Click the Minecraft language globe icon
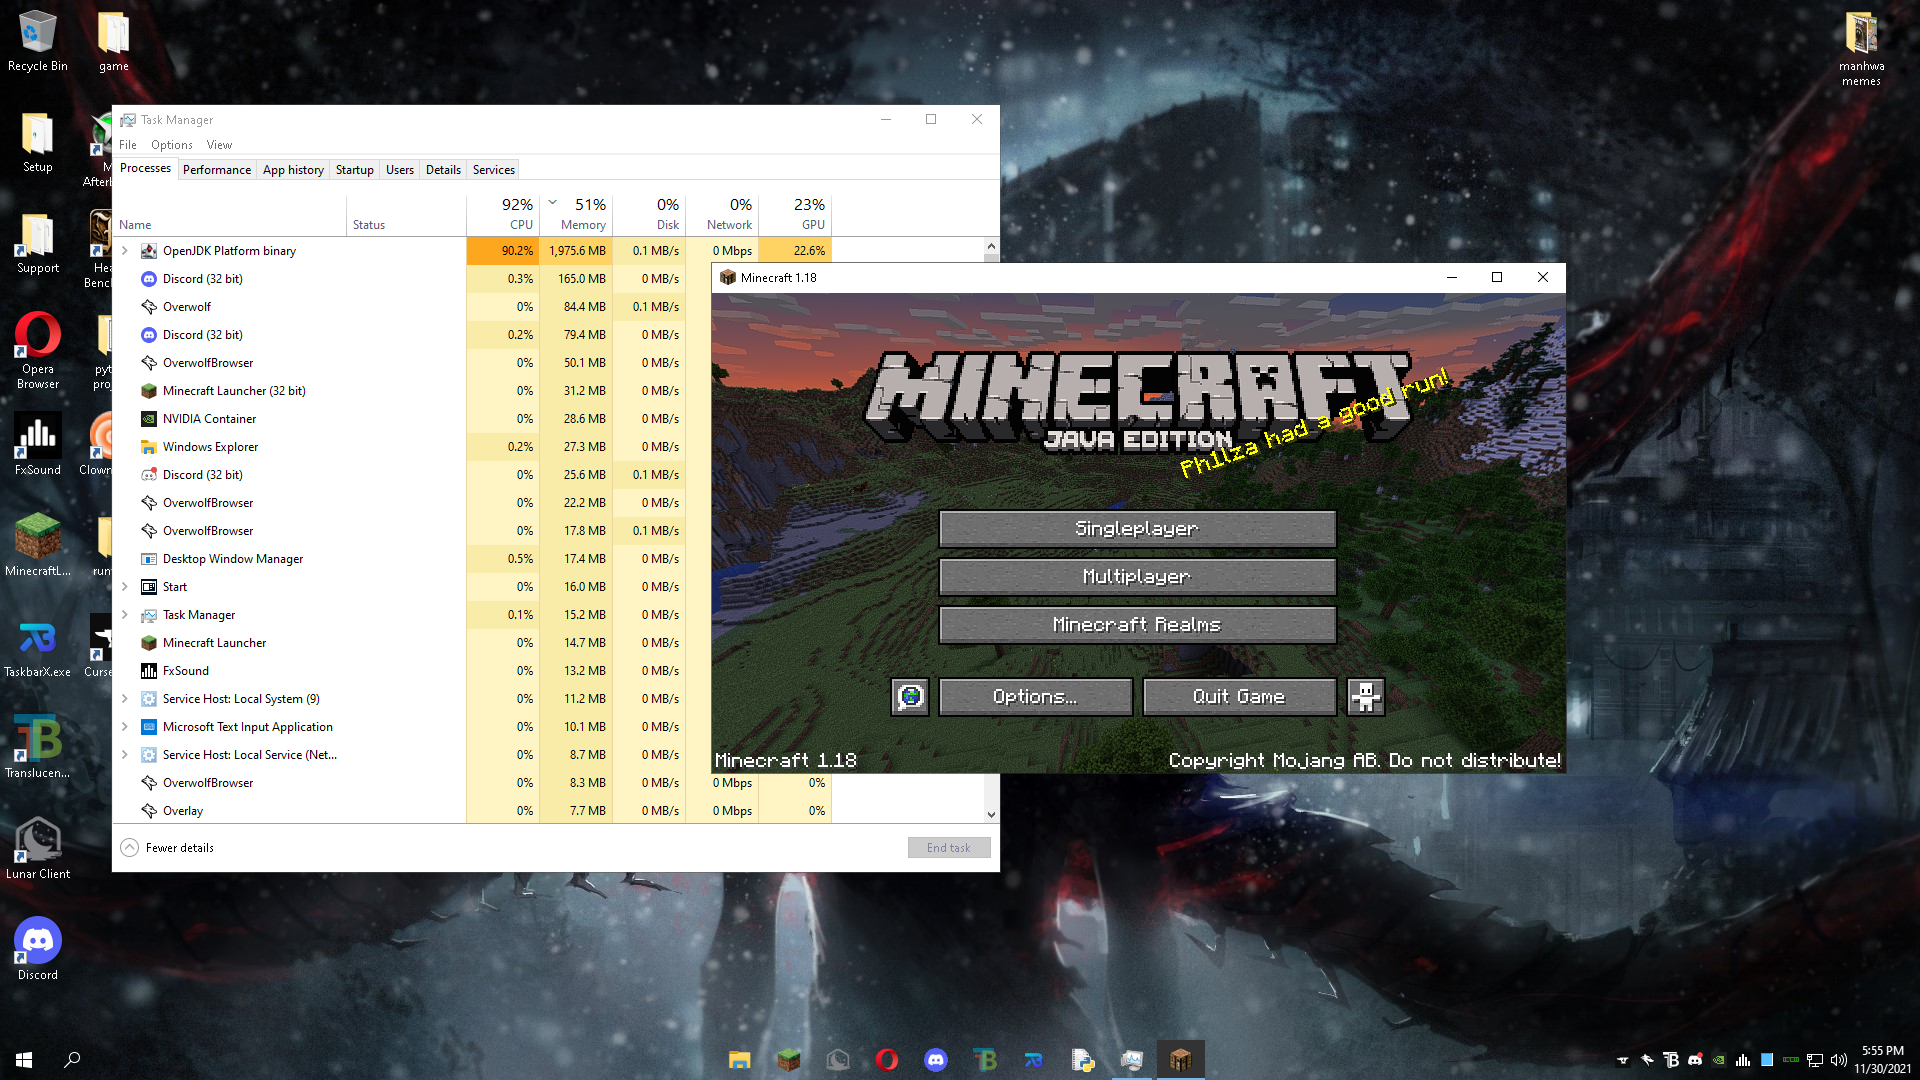This screenshot has height=1080, width=1920. [910, 697]
